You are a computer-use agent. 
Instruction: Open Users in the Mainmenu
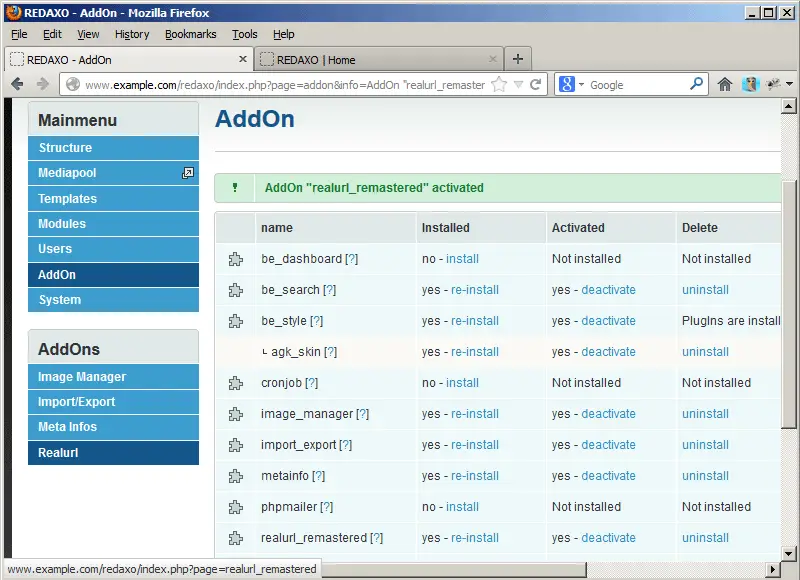click(113, 249)
